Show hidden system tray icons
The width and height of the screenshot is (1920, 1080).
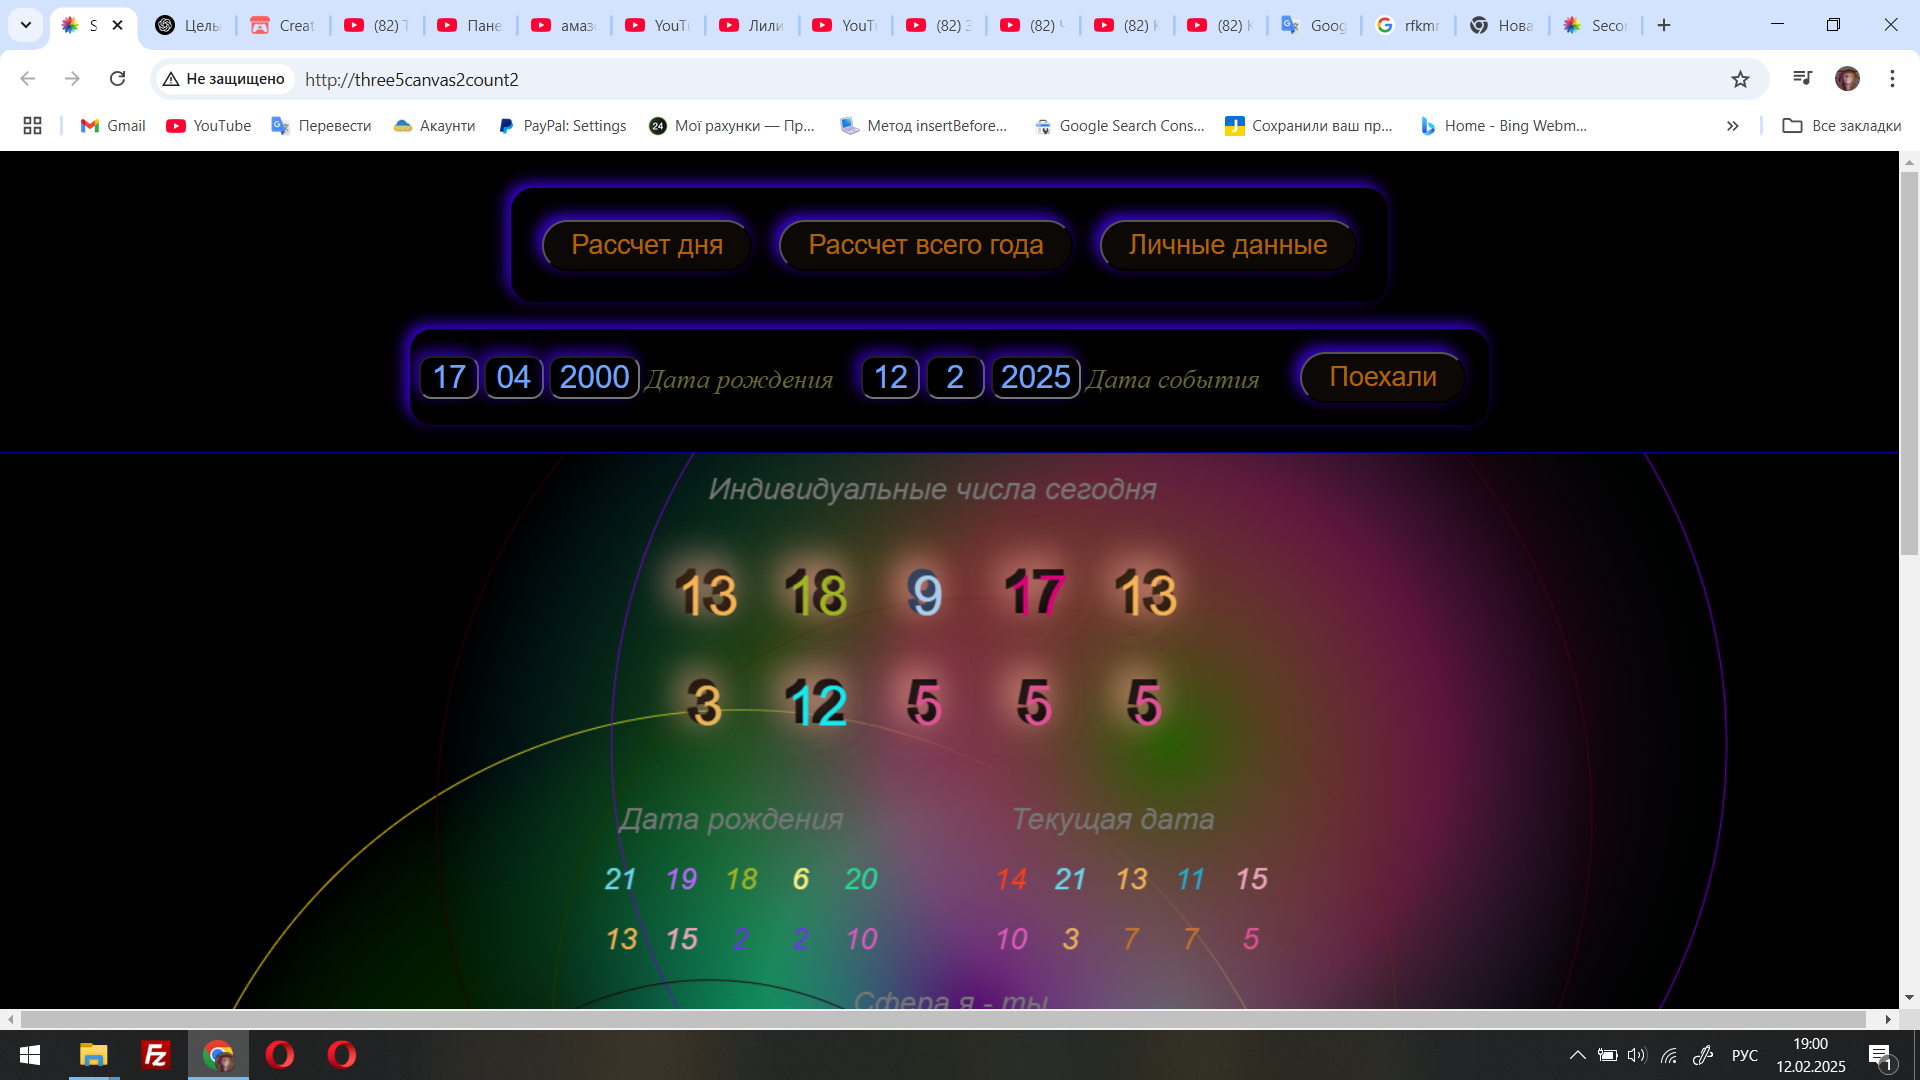pos(1577,1055)
